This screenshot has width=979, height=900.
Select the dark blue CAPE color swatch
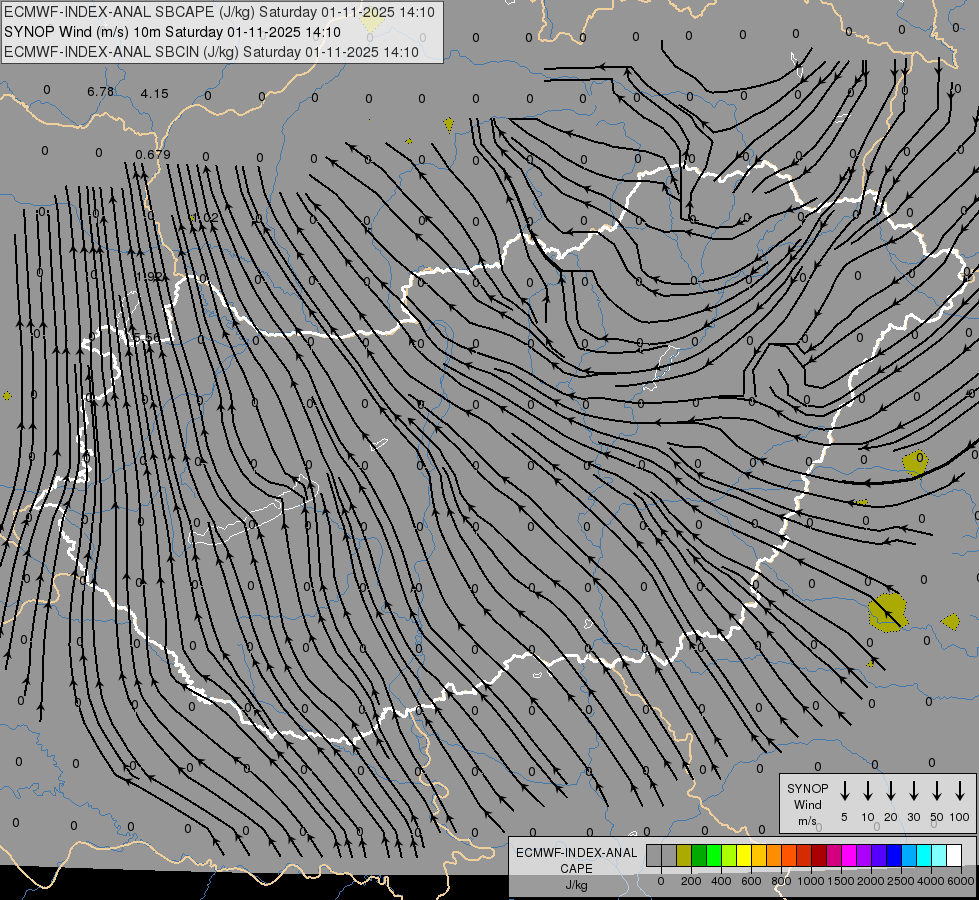pyautogui.click(x=894, y=855)
